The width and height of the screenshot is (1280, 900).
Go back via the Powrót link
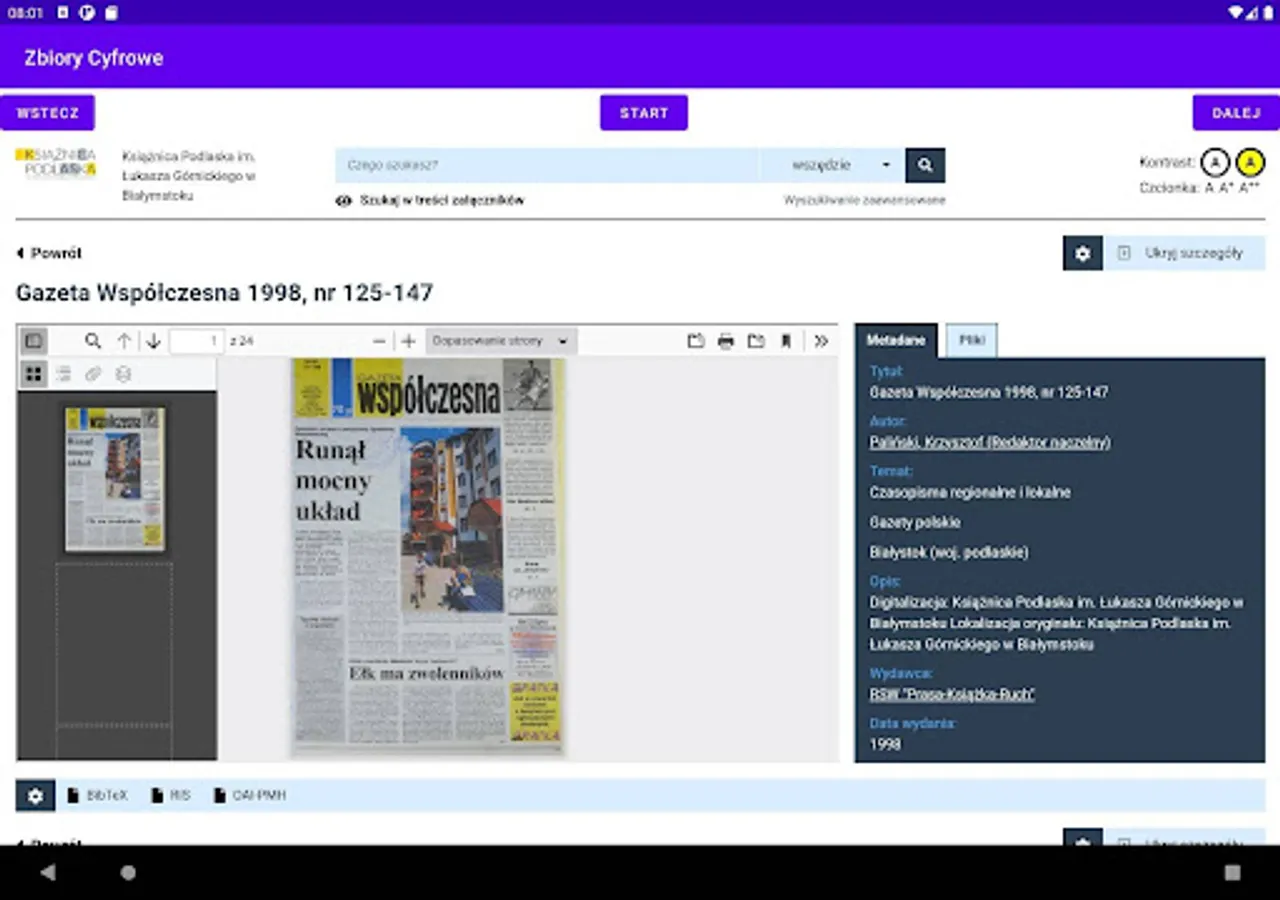coord(49,253)
